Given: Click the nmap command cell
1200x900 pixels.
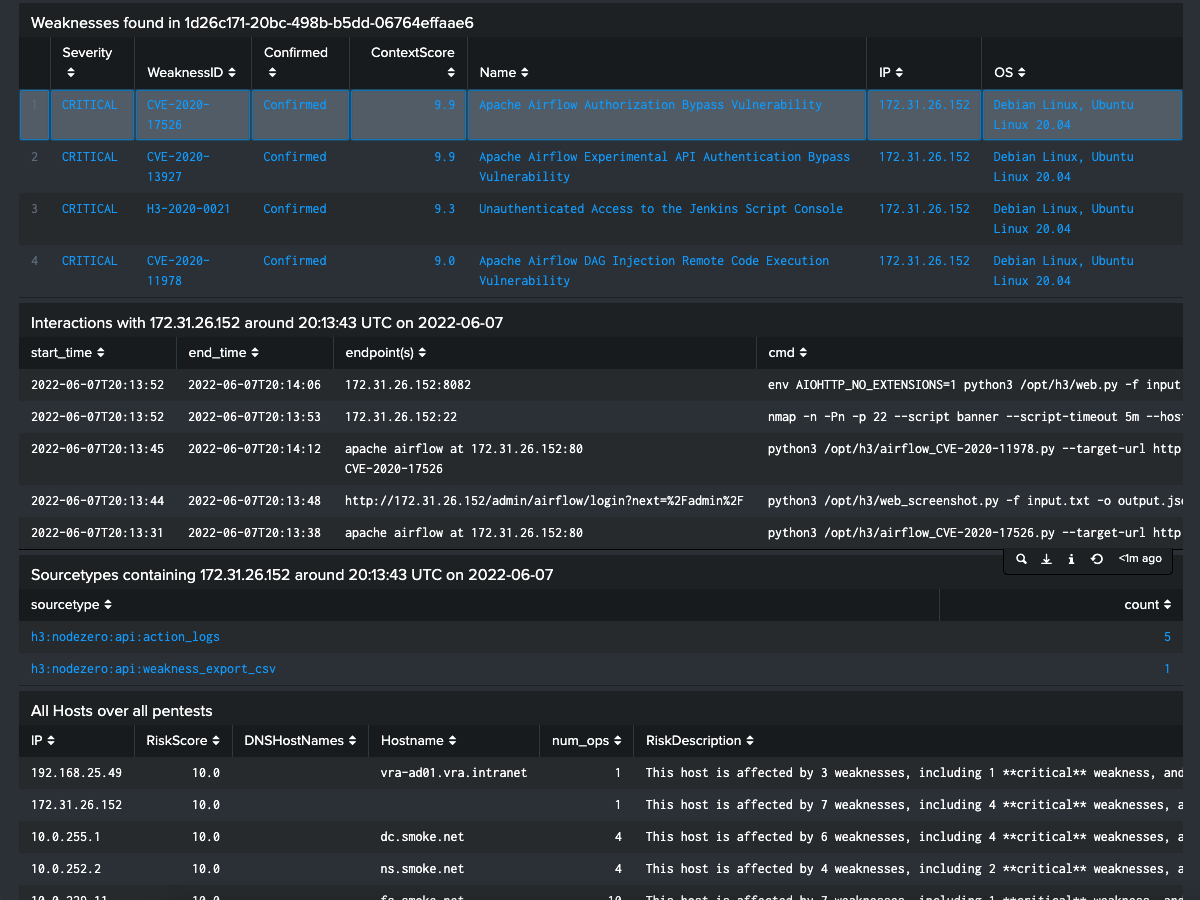Looking at the screenshot, I should tap(975, 417).
